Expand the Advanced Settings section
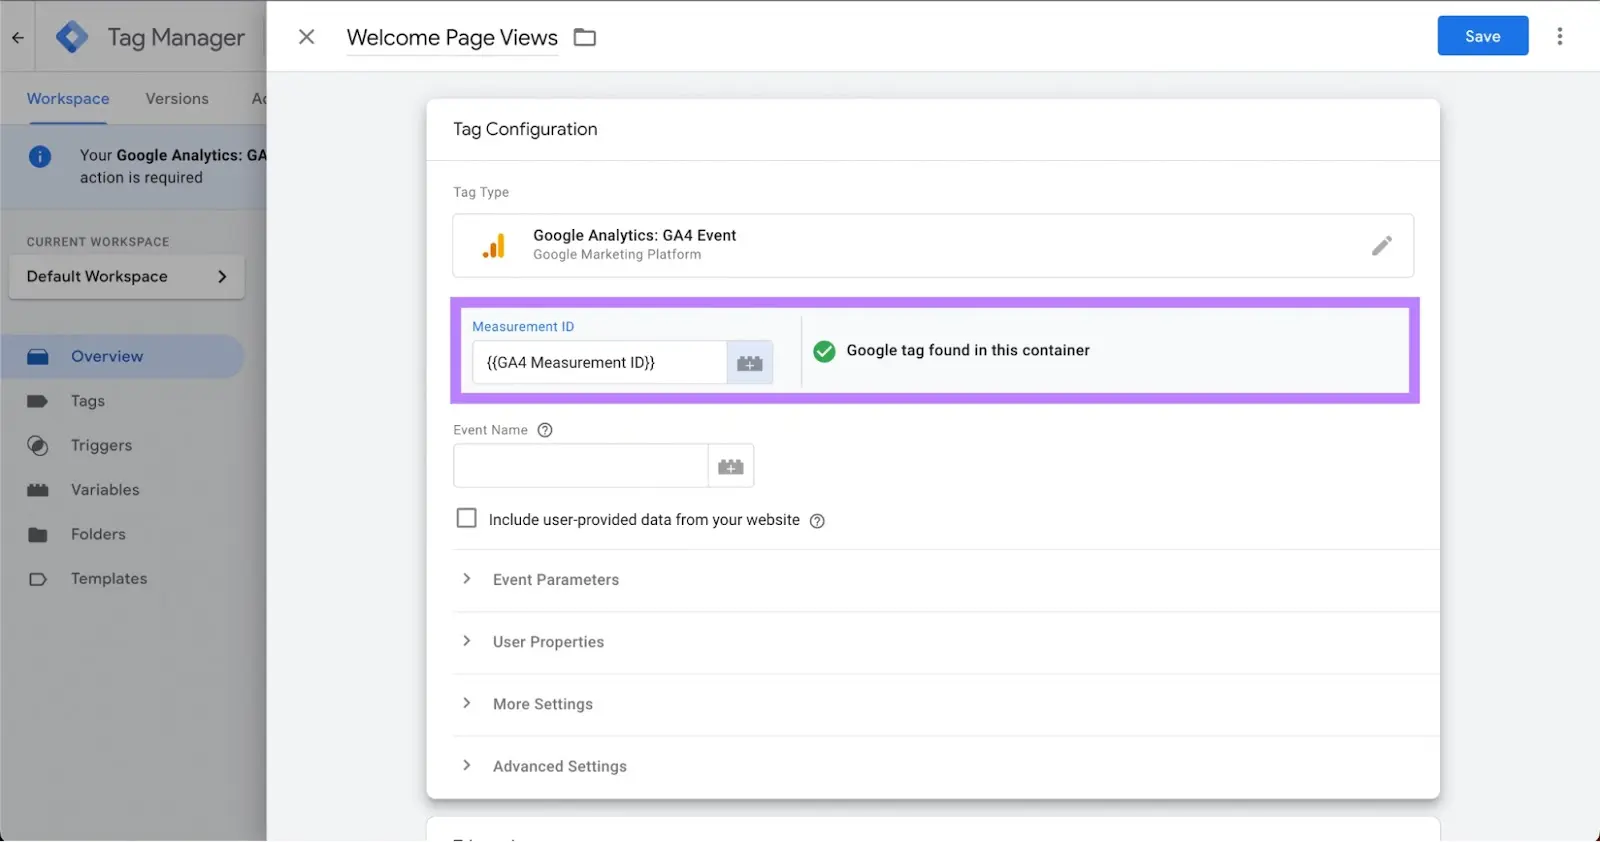Image resolution: width=1600 pixels, height=842 pixels. (x=559, y=767)
